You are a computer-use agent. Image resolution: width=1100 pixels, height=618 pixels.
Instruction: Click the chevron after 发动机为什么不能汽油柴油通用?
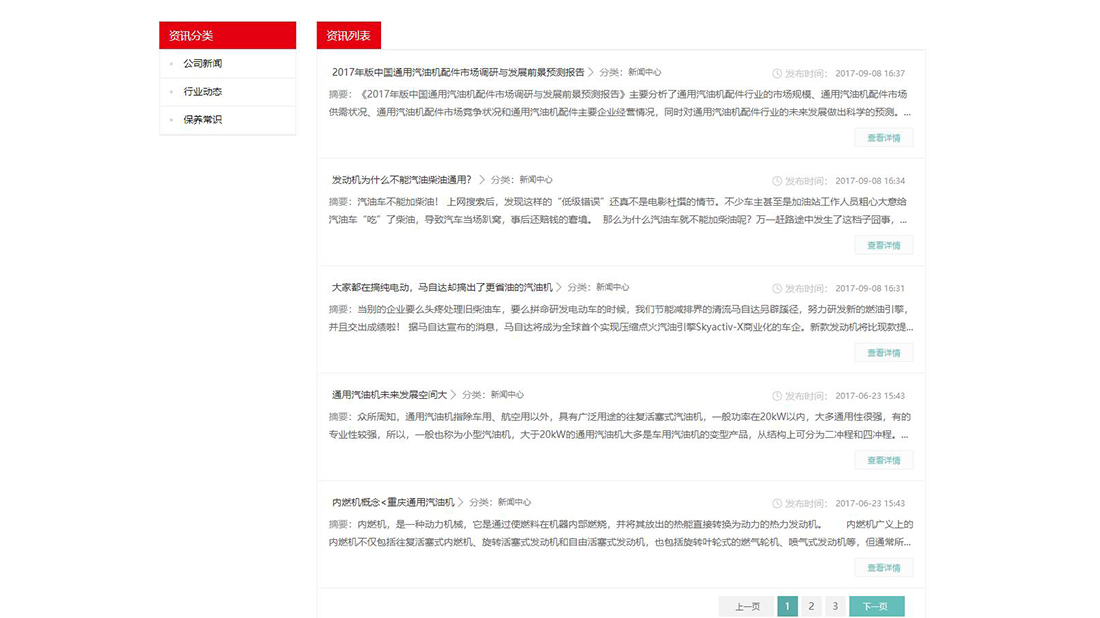[x=481, y=180]
